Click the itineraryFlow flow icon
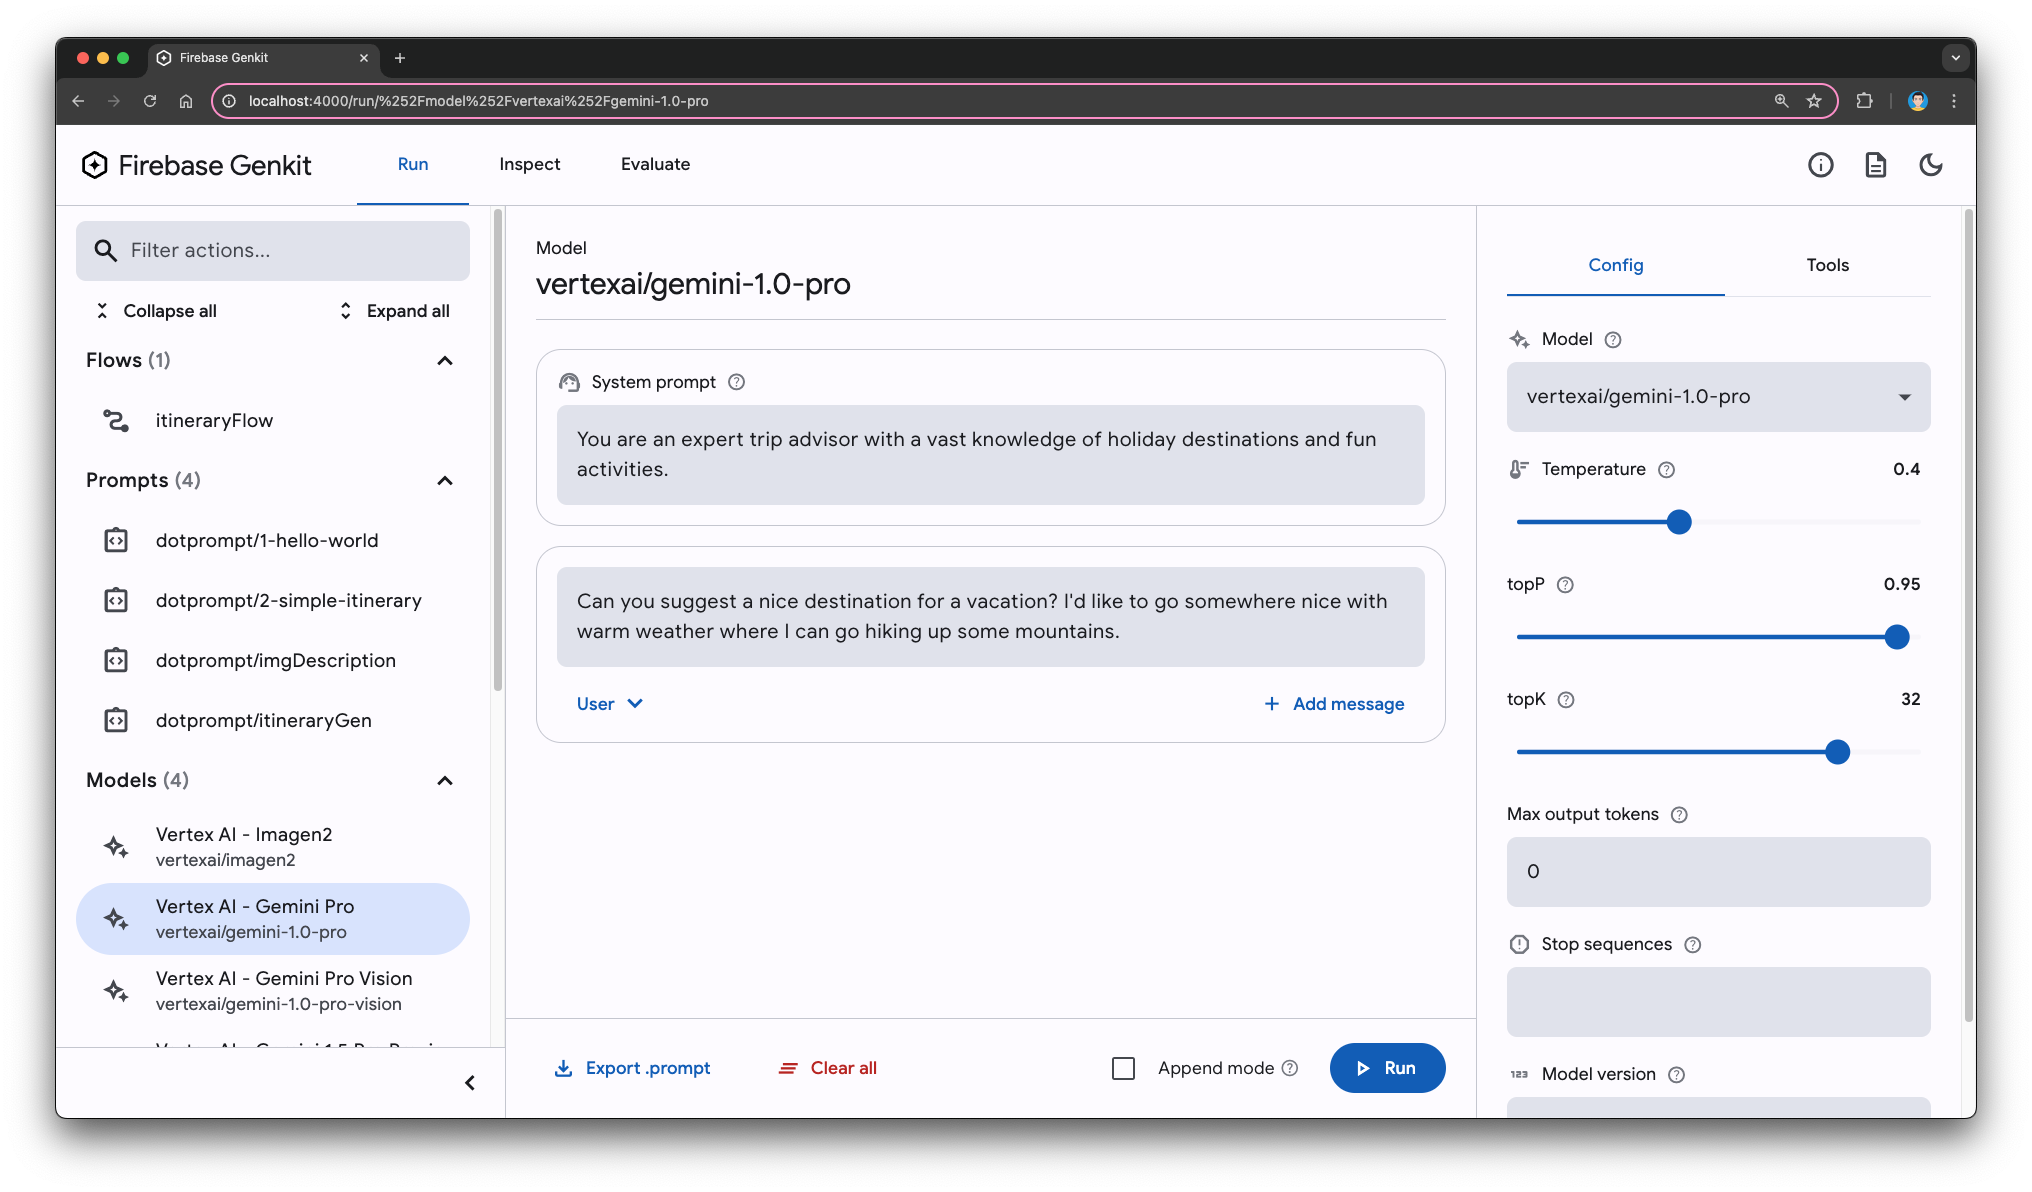The image size is (2032, 1192). 116,419
